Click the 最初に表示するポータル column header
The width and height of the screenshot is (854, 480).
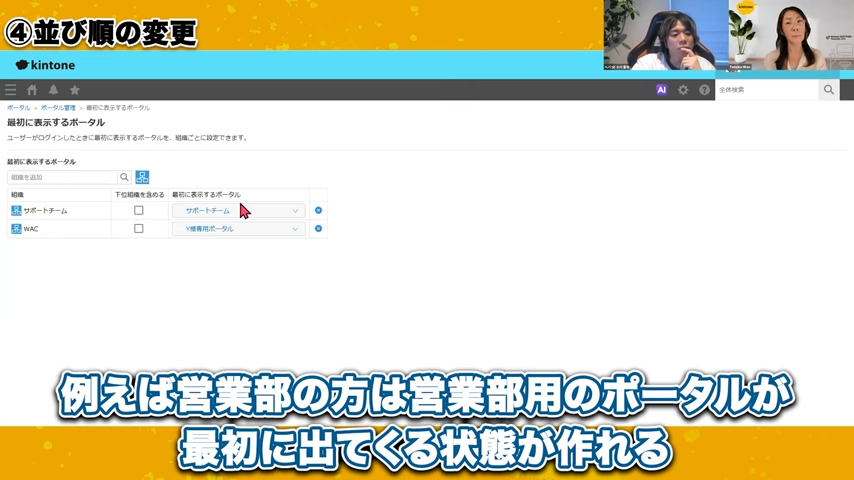(206, 195)
